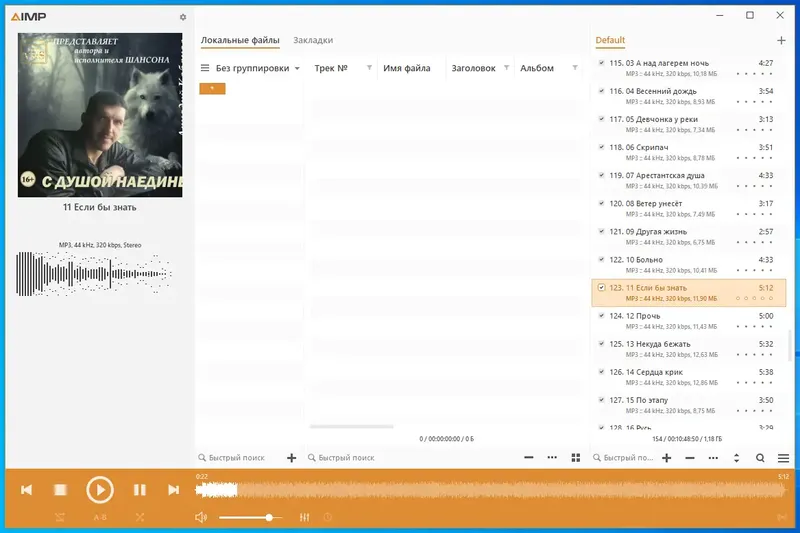800x533 pixels.
Task: Focus grouping tree quick search field
Action: (237, 458)
